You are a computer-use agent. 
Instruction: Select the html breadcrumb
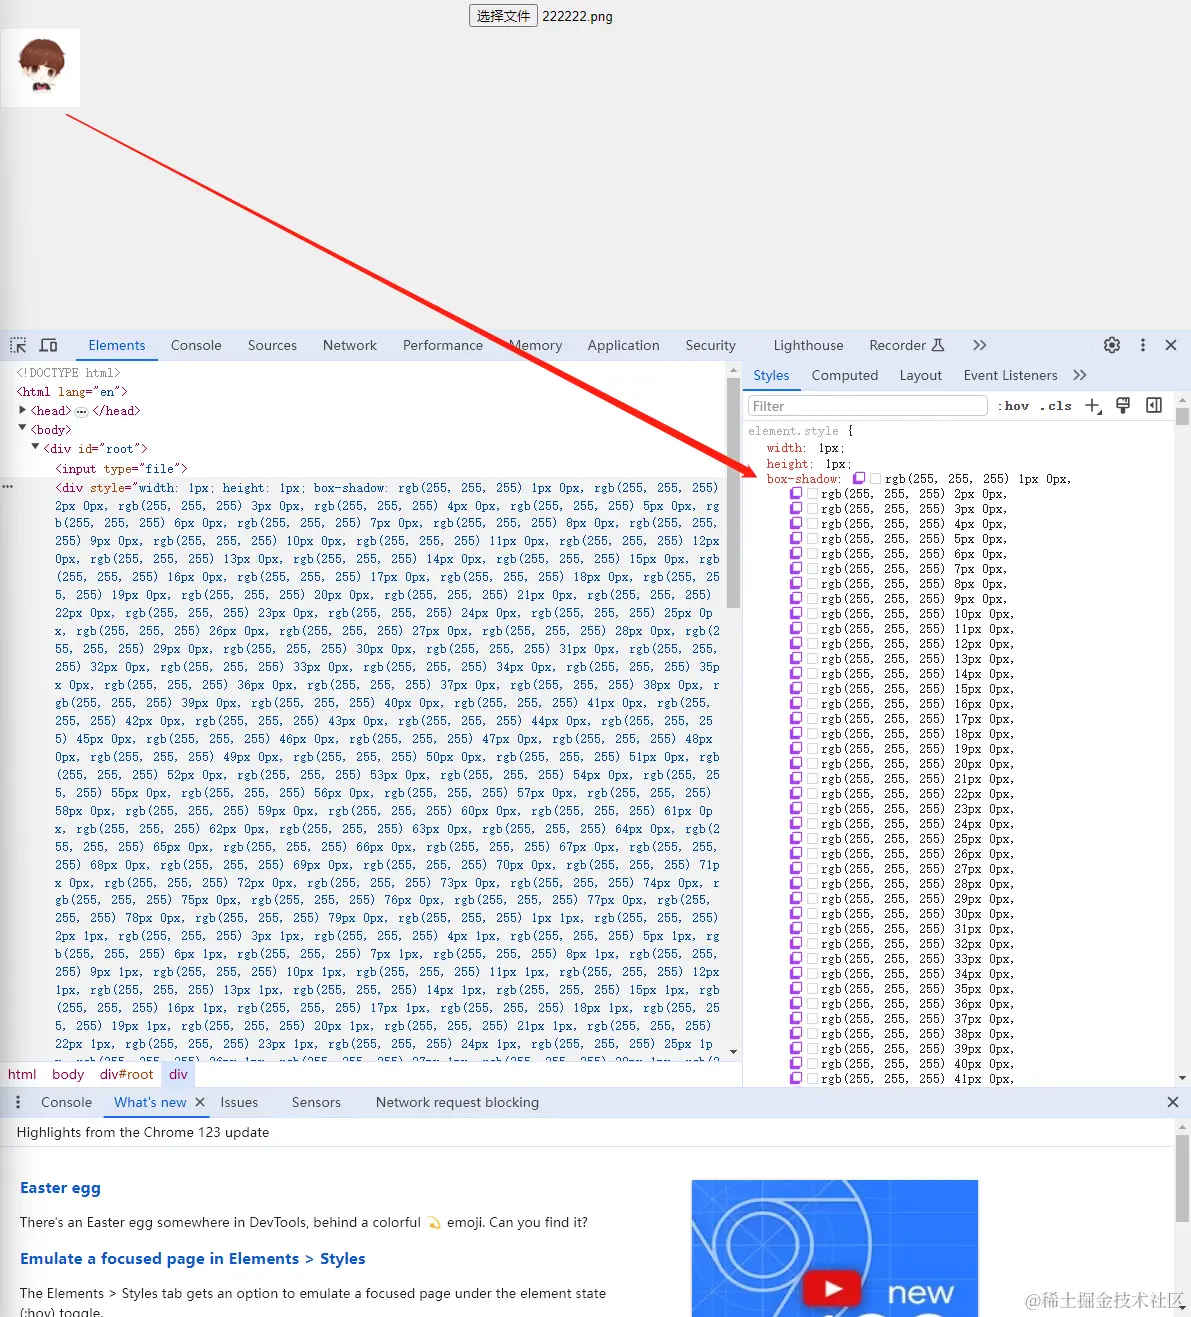pyautogui.click(x=22, y=1074)
